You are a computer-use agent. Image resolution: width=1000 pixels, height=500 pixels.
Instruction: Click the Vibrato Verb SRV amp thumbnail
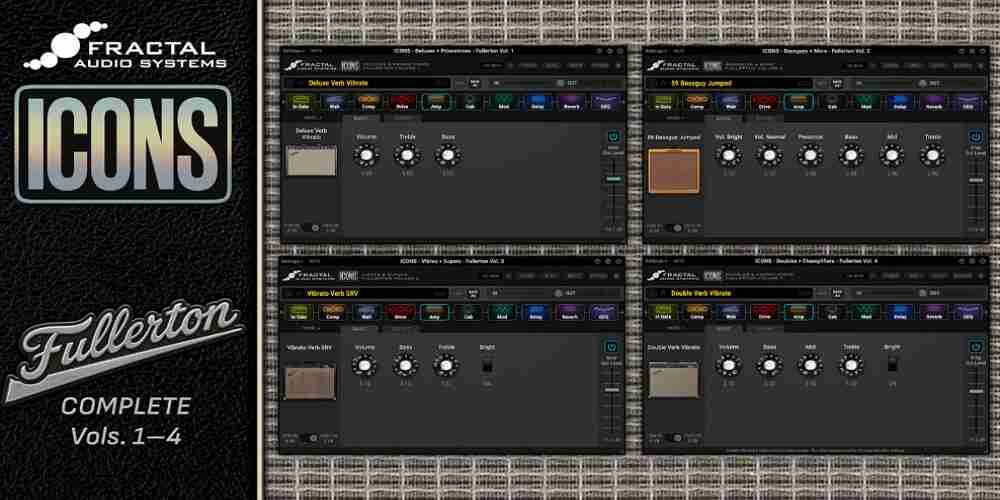click(x=305, y=380)
